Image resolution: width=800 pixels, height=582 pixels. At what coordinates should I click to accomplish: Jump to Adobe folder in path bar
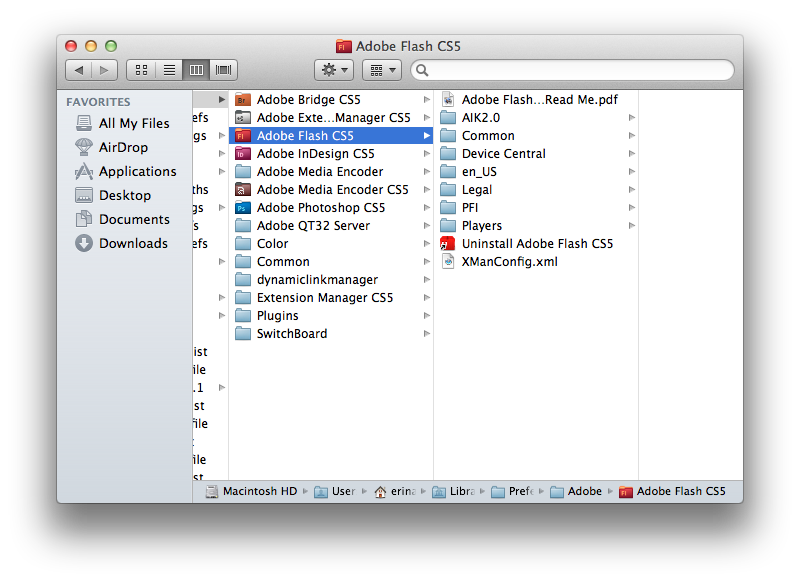[x=576, y=491]
